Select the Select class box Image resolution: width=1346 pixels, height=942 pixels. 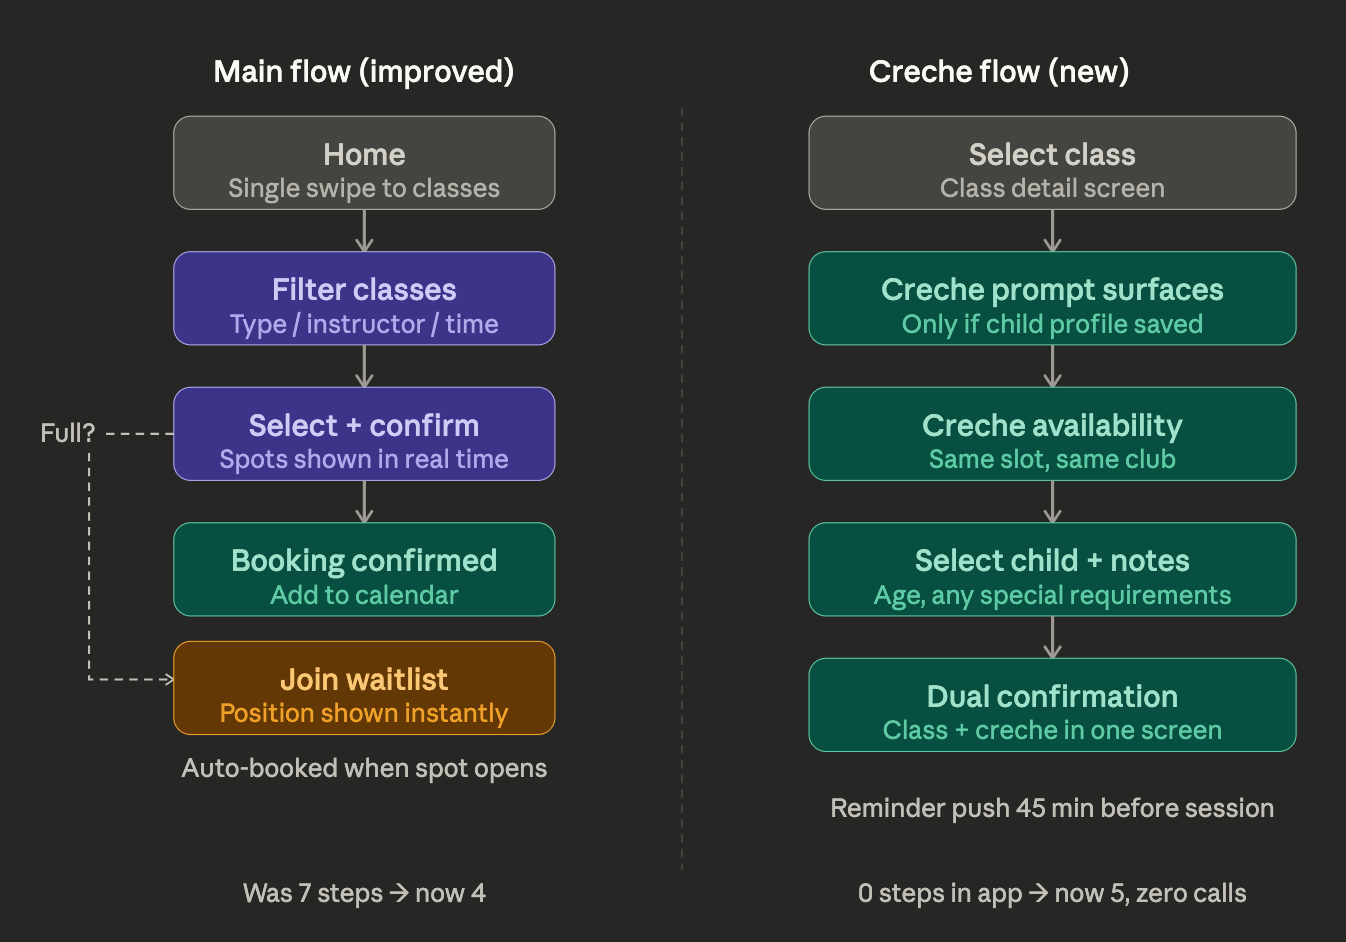[1052, 163]
